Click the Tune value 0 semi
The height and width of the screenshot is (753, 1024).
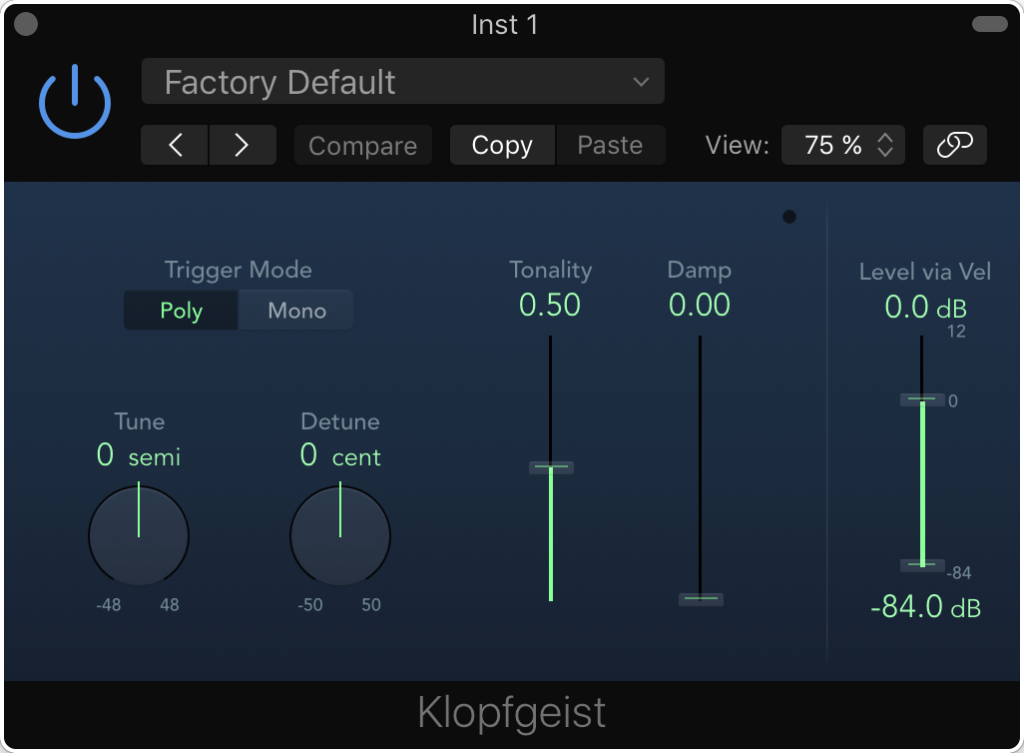[138, 455]
